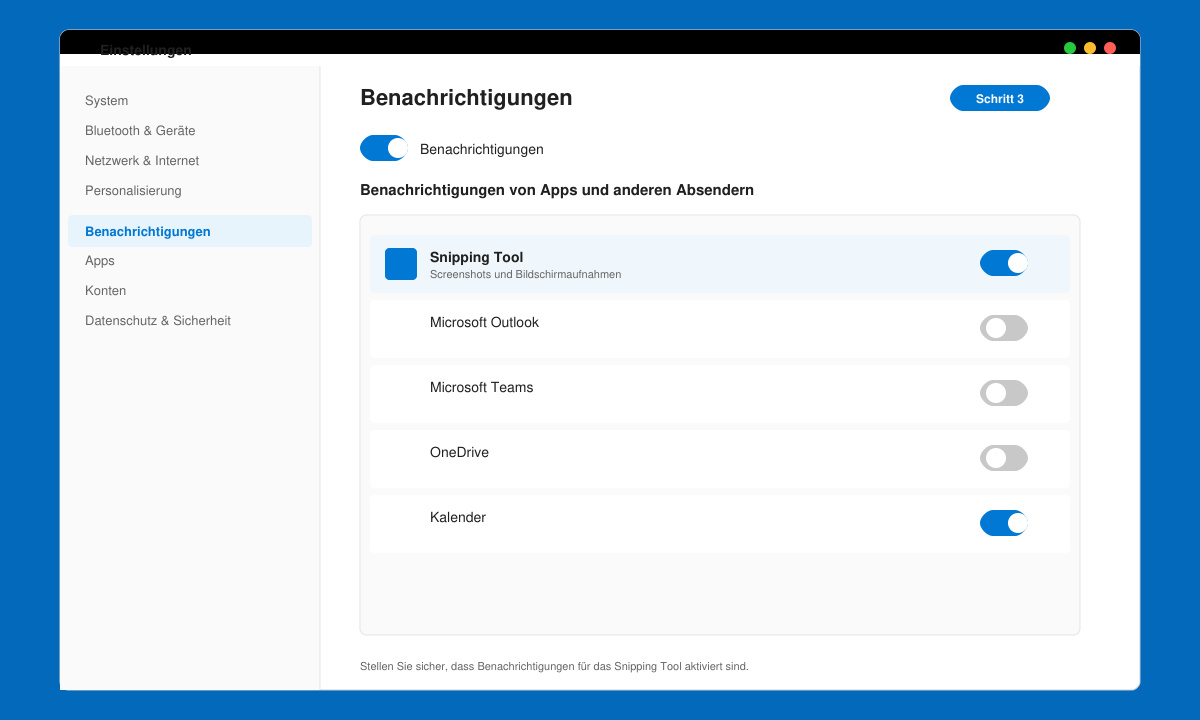Click the Kalender row label

458,517
